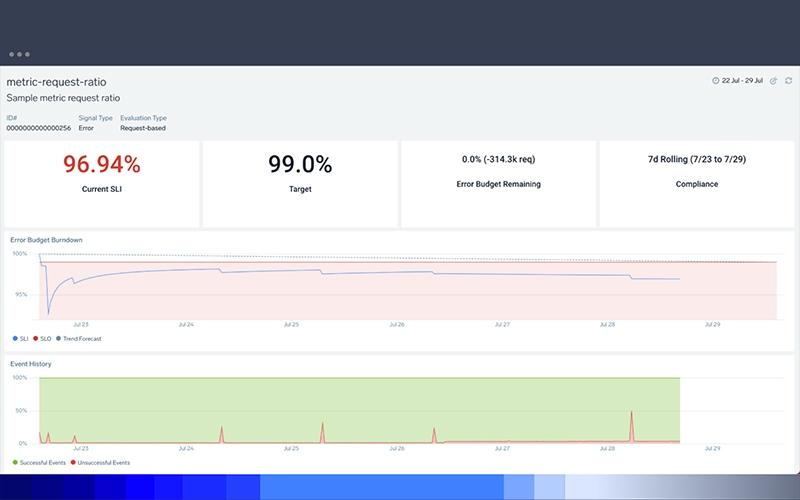800x500 pixels.
Task: Click the metric-request-ratio title
Action: pos(56,82)
